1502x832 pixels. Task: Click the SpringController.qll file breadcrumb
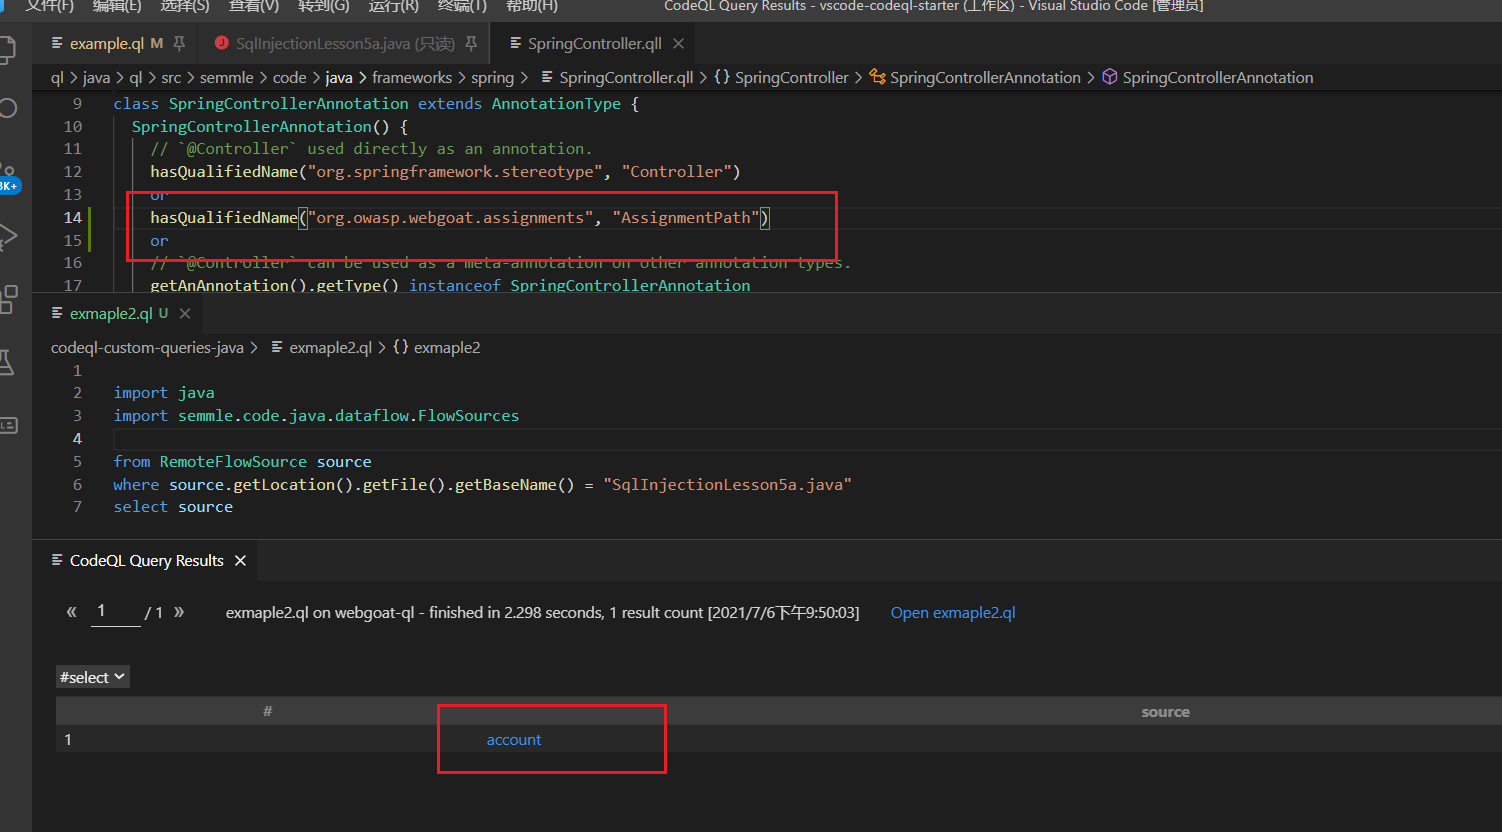point(617,78)
